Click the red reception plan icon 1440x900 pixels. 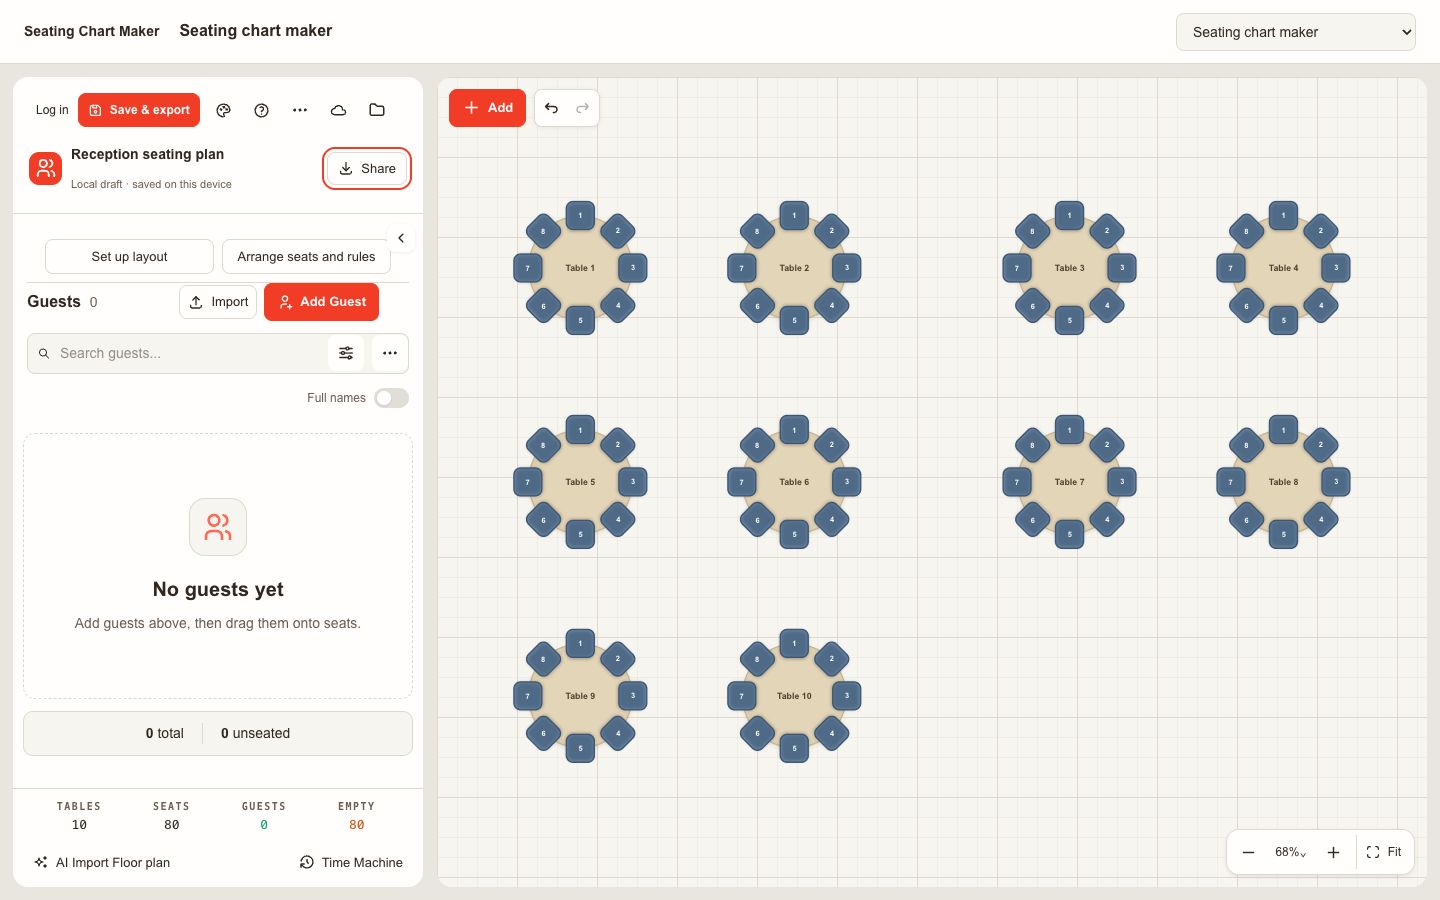pyautogui.click(x=45, y=168)
